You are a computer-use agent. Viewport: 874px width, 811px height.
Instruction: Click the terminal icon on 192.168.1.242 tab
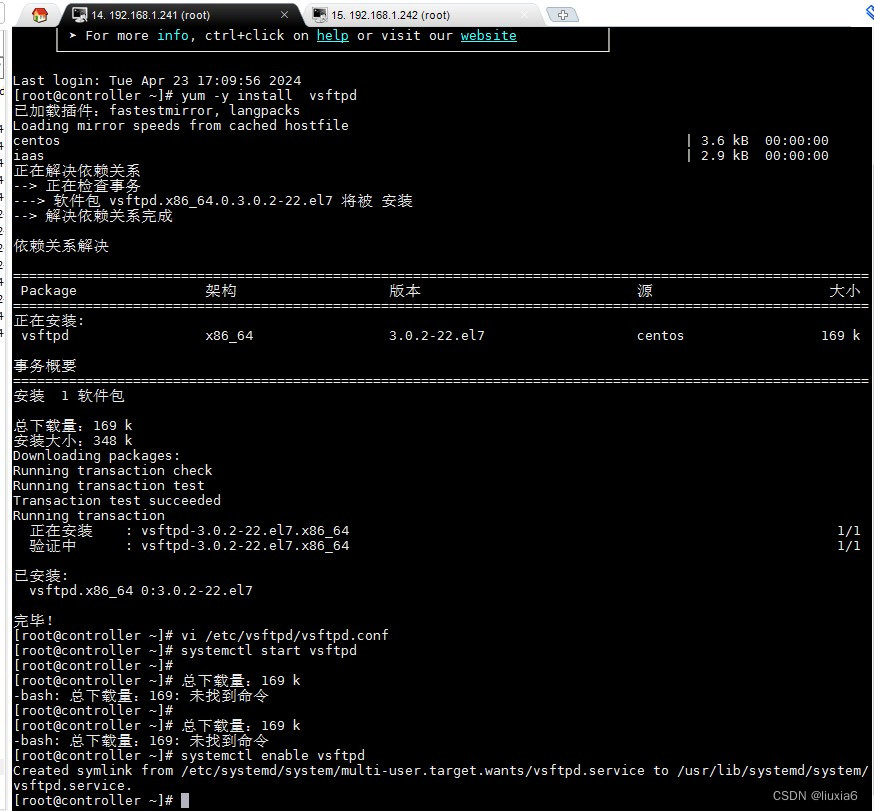click(319, 15)
